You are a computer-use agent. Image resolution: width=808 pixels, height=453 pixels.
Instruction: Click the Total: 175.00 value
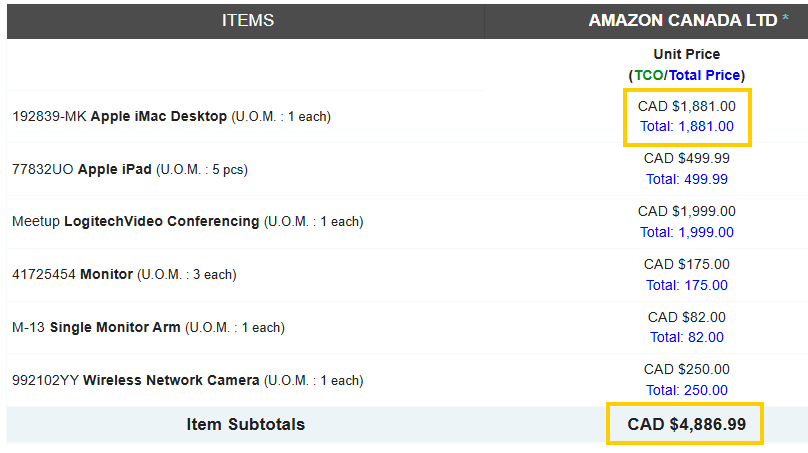686,285
